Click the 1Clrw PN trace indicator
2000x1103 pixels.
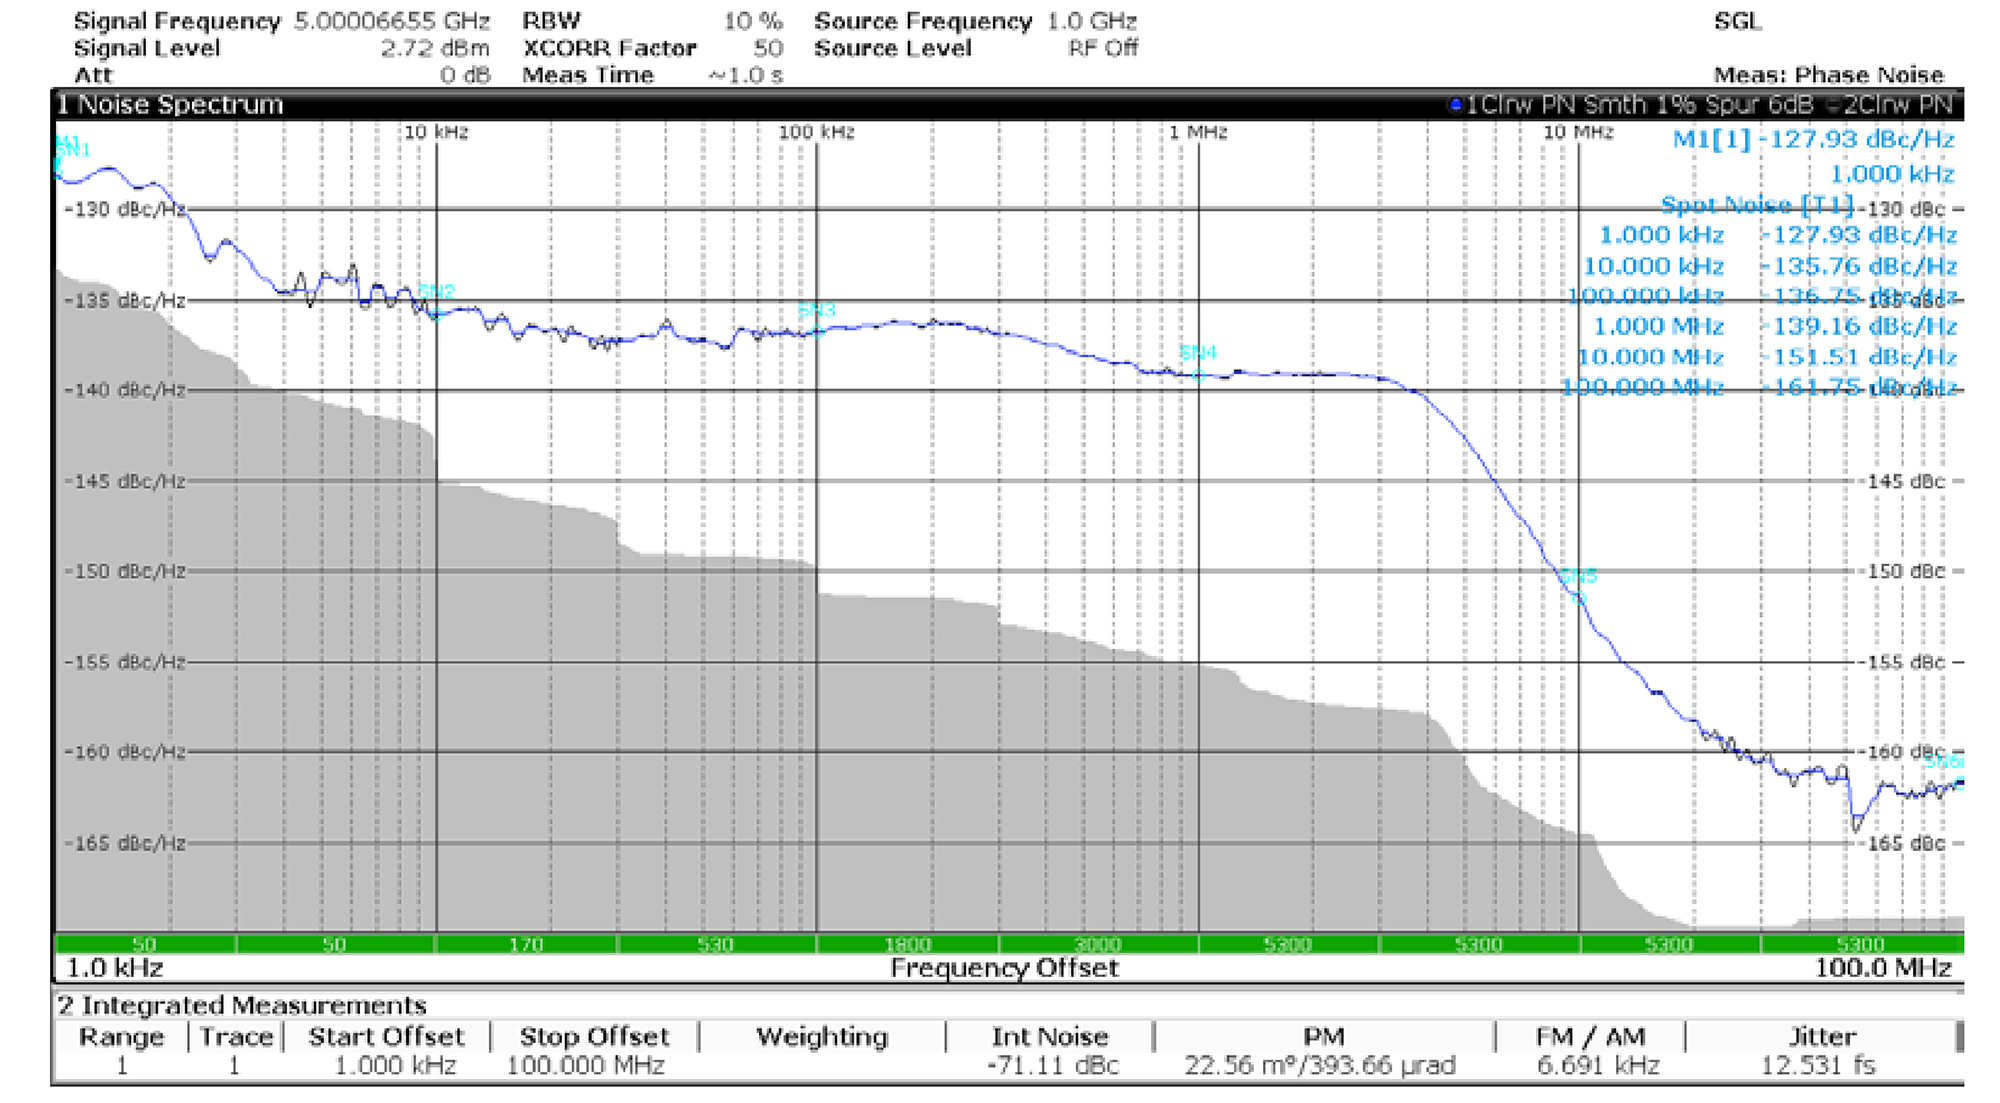(x=1630, y=105)
